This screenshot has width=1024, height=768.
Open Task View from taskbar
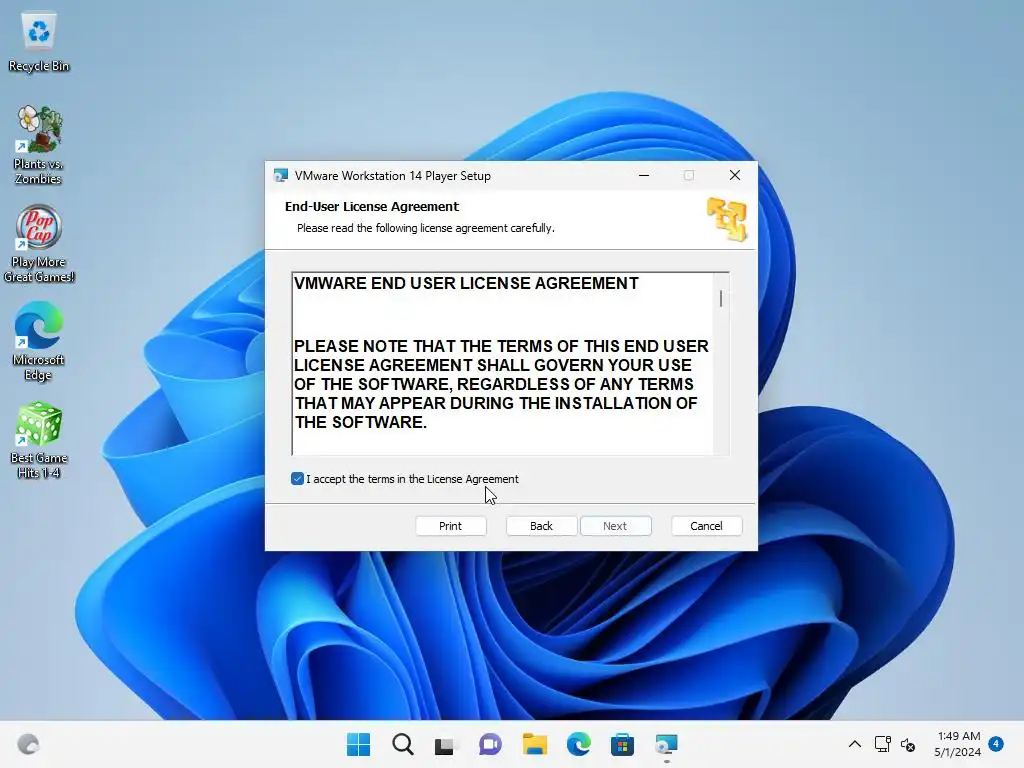coord(445,744)
